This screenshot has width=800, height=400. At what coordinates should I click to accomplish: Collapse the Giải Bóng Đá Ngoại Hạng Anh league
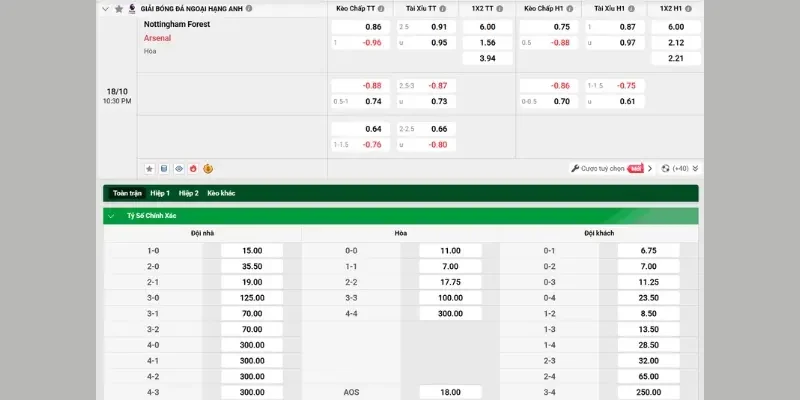[105, 9]
